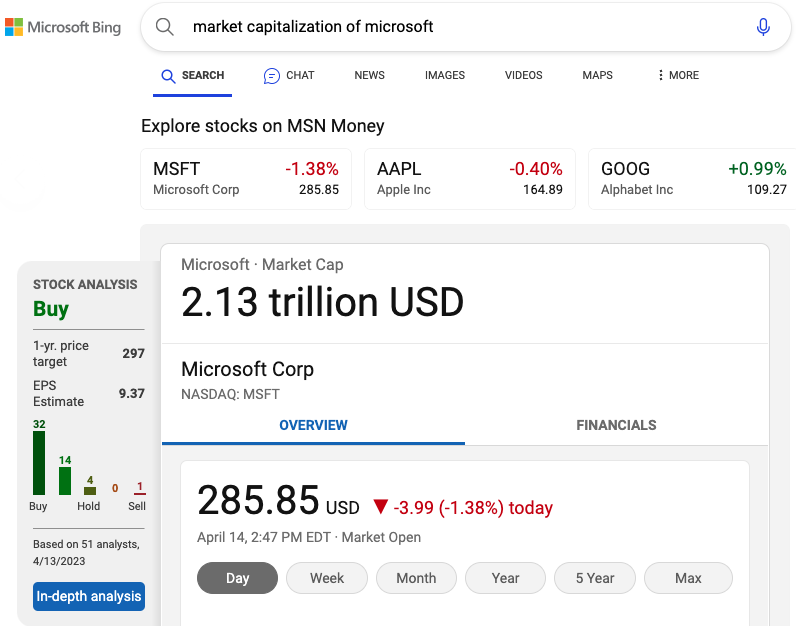Select the Max chart range
The height and width of the screenshot is (626, 796).
688,578
